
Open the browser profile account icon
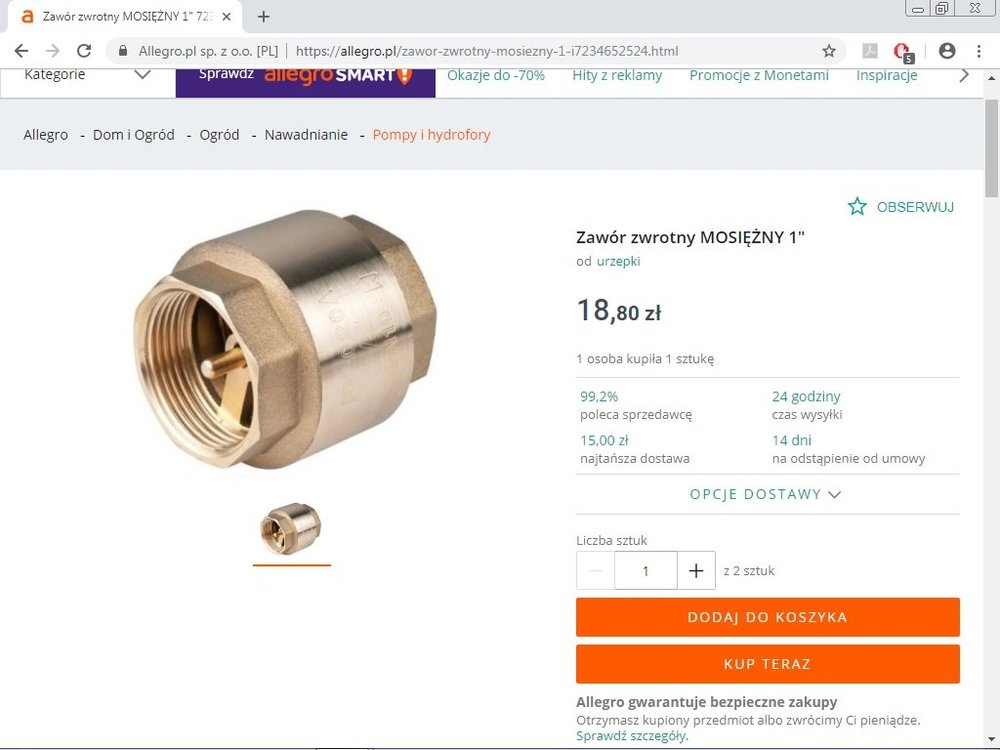point(947,51)
